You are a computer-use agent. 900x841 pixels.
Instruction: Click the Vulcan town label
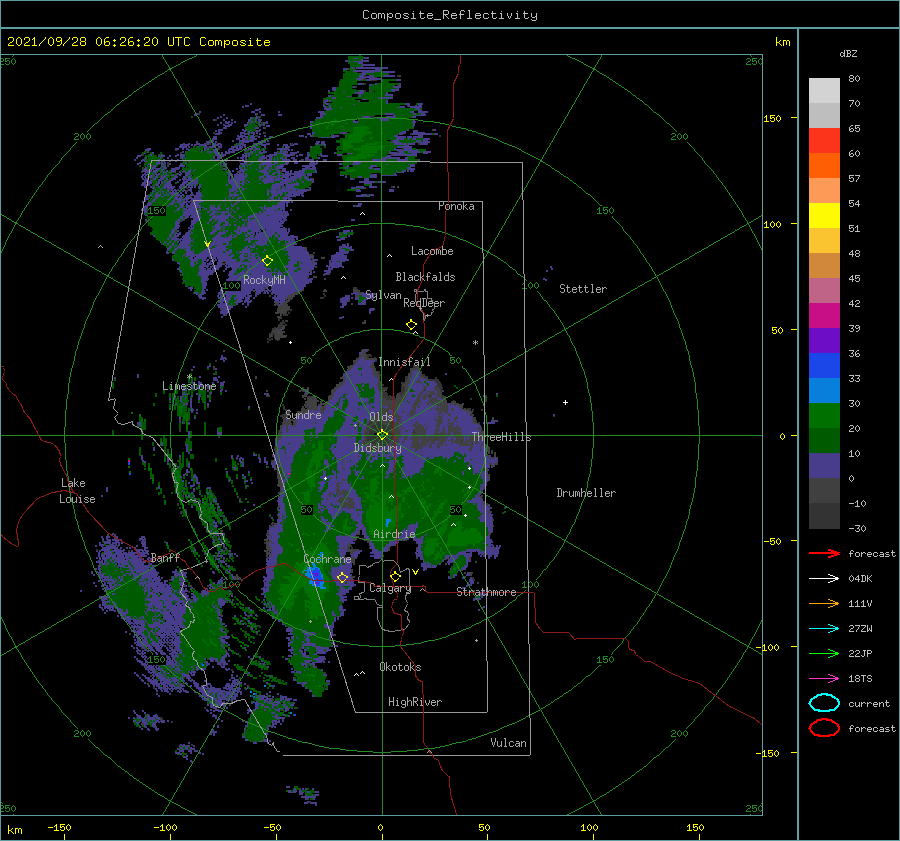click(x=509, y=743)
